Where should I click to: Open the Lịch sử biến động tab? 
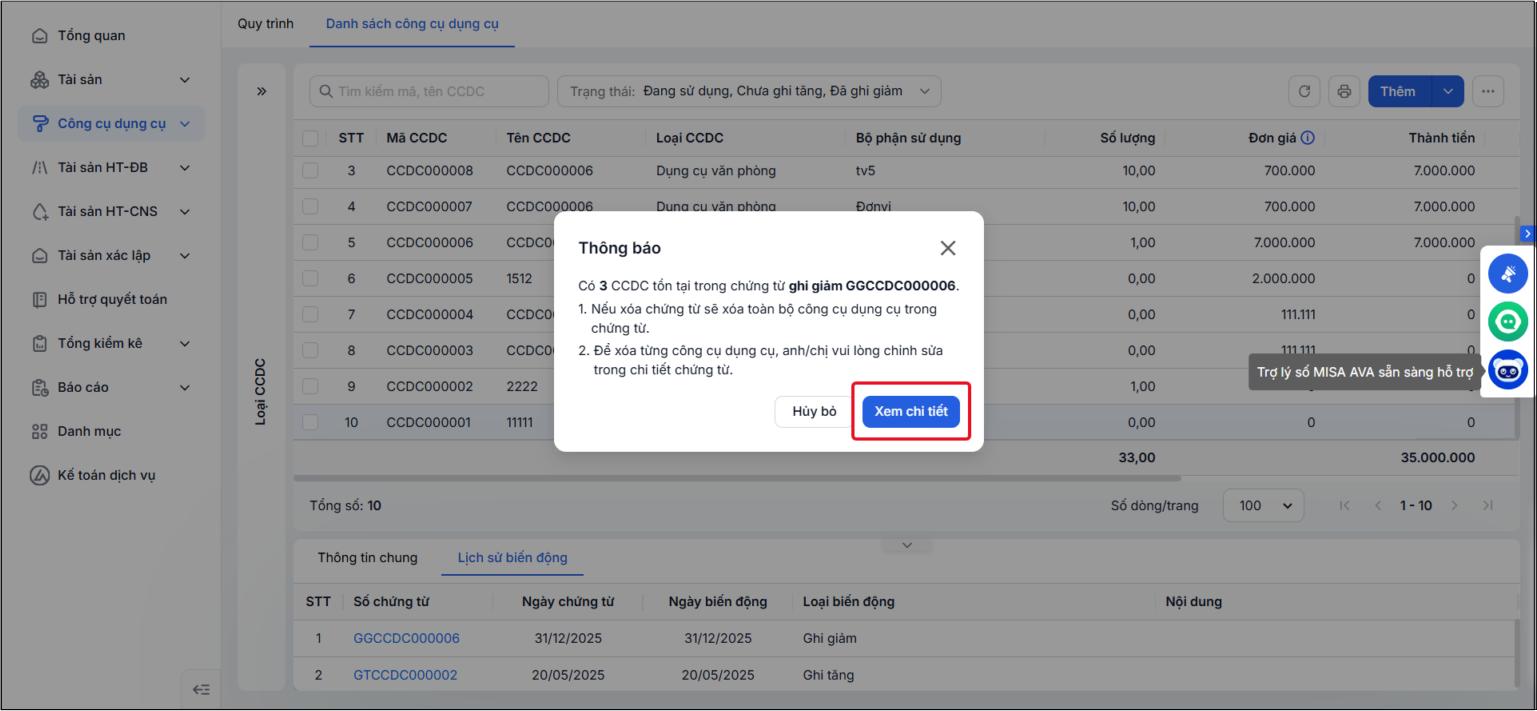[x=512, y=558]
